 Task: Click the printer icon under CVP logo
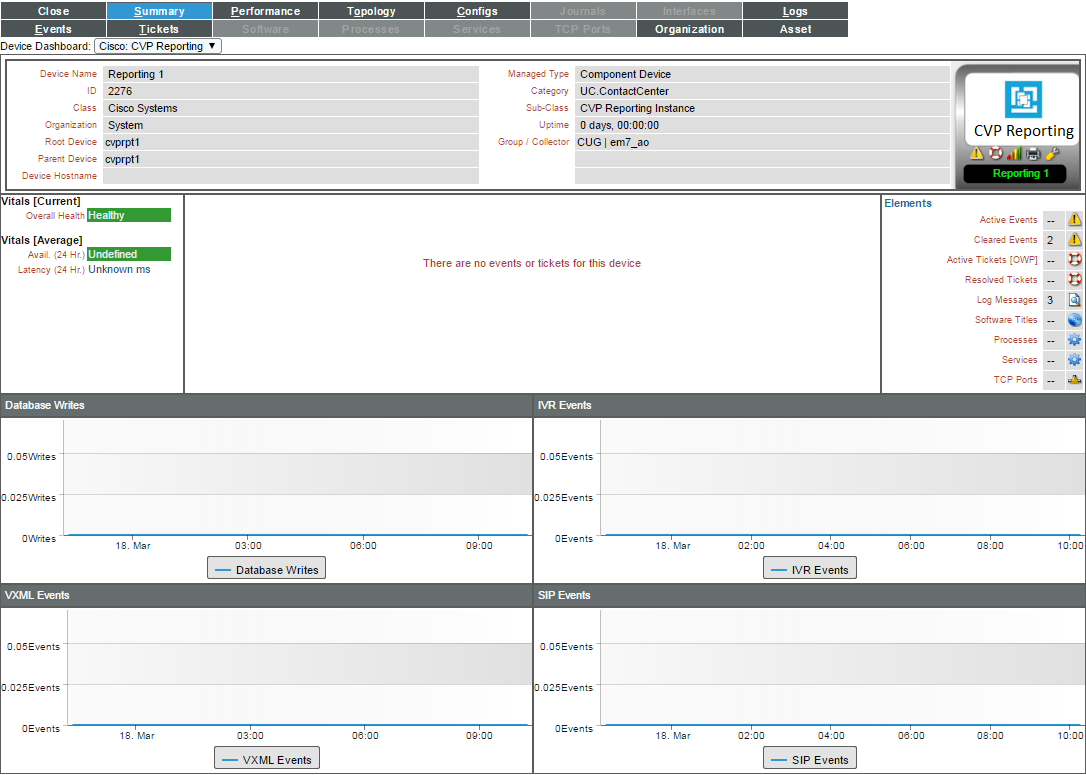coord(1033,154)
